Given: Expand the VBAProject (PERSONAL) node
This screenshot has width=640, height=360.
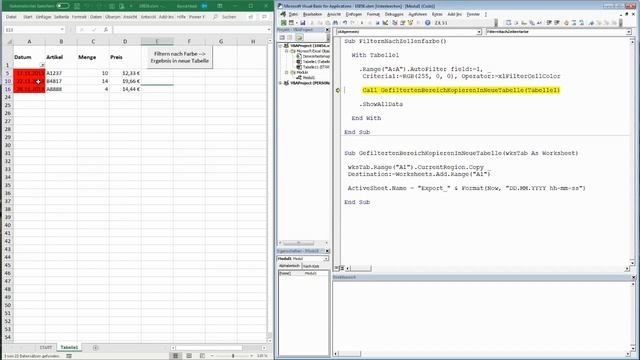Looking at the screenshot, I should (281, 83).
